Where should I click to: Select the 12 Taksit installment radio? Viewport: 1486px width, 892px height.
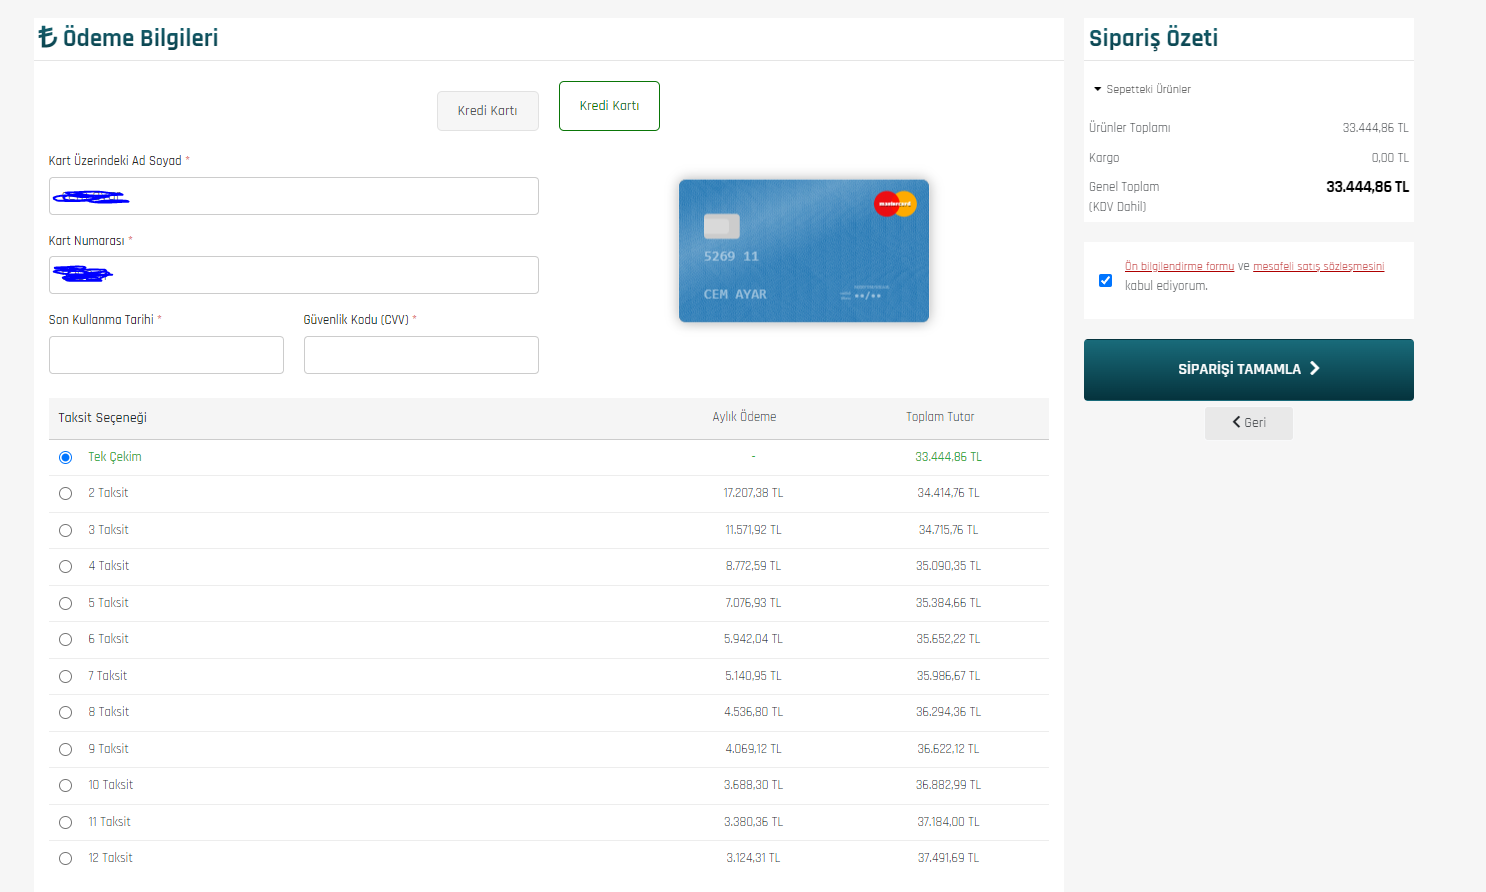point(65,858)
